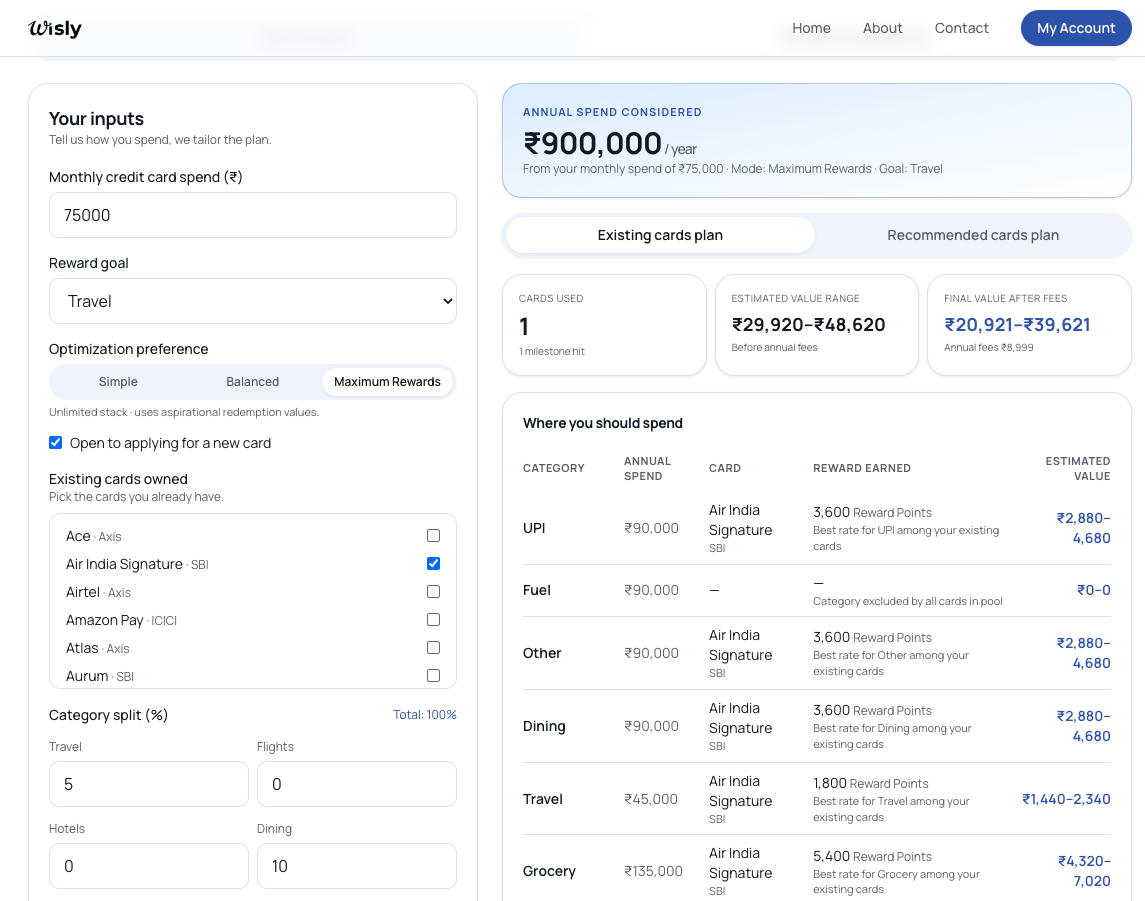Image resolution: width=1145 pixels, height=901 pixels.
Task: Uncheck Air India Signature SBI card
Action: (433, 564)
